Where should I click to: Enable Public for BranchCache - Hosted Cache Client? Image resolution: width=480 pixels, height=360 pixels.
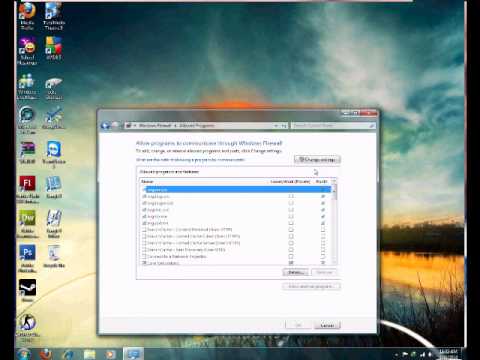[x=323, y=236]
